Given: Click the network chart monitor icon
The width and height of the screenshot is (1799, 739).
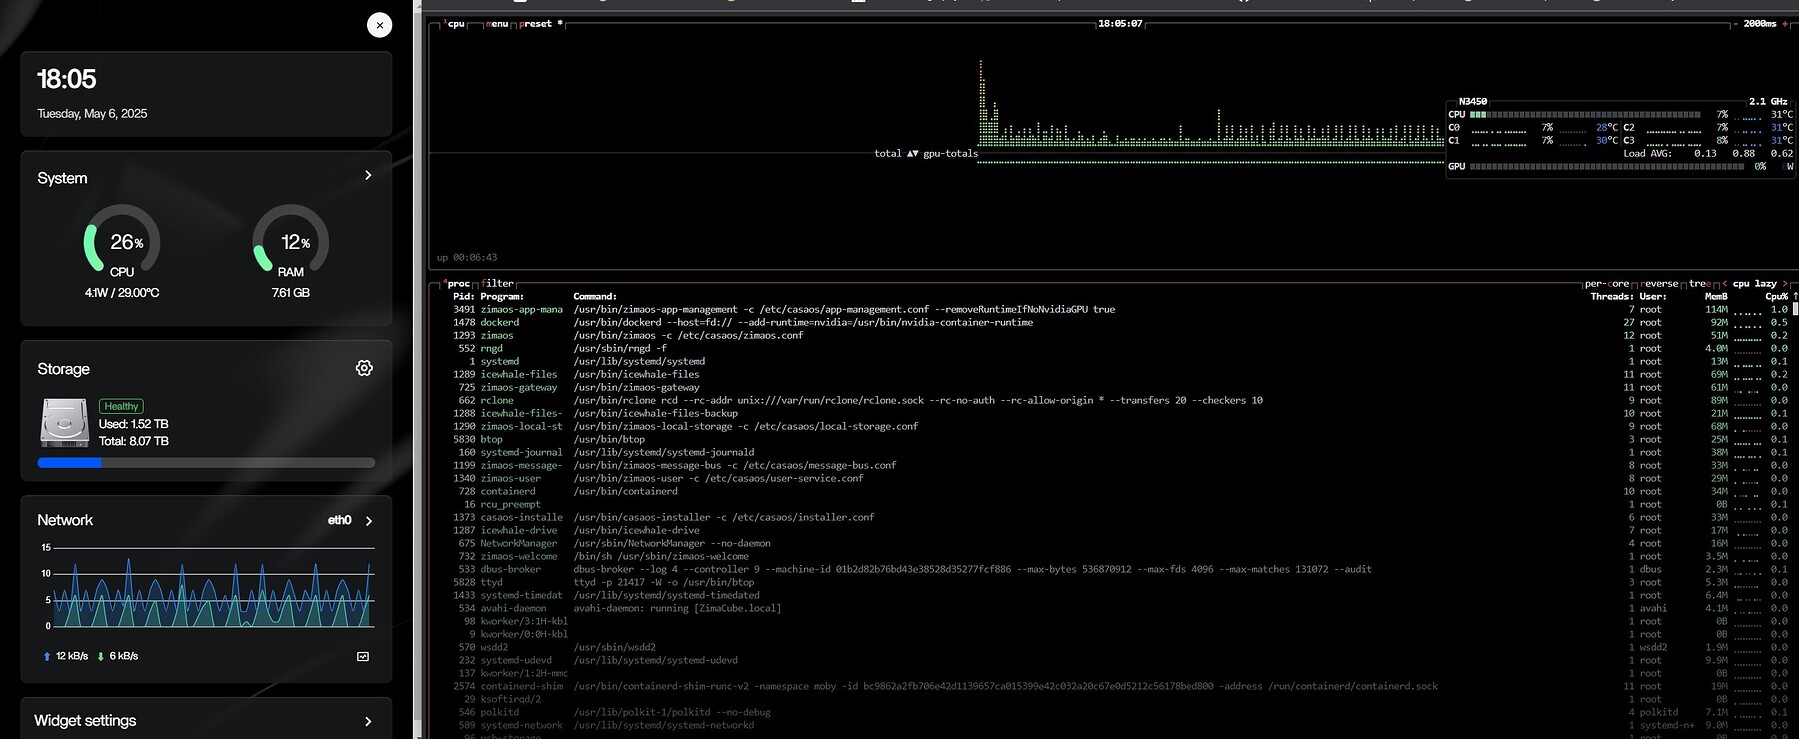Looking at the screenshot, I should [363, 656].
